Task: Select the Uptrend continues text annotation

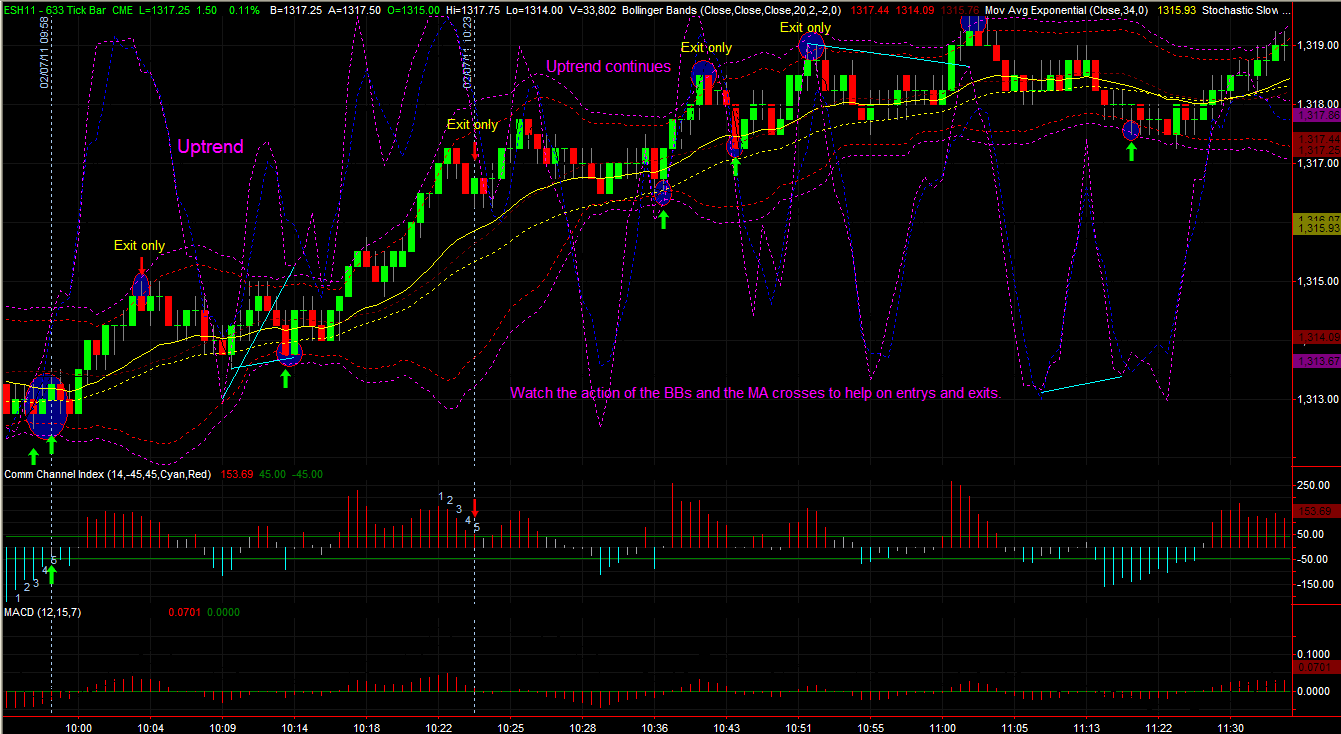Action: pyautogui.click(x=608, y=67)
